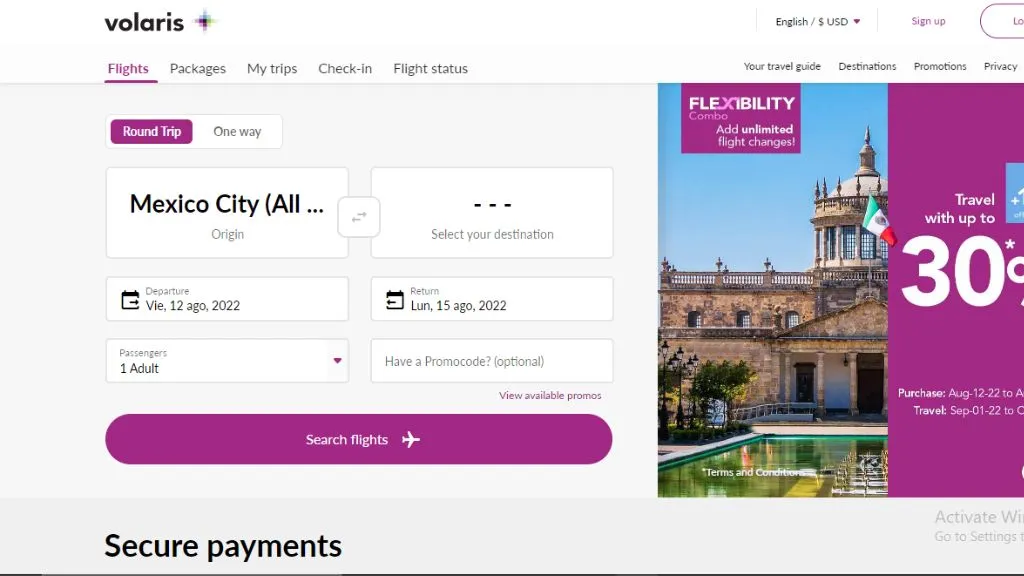
Task: Select your destination field
Action: (492, 213)
